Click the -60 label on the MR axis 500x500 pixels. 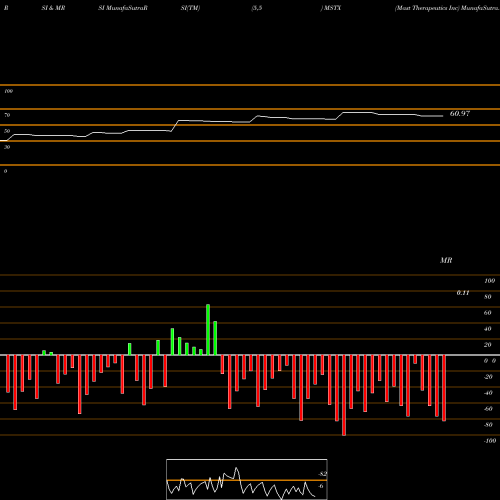pyautogui.click(x=488, y=409)
